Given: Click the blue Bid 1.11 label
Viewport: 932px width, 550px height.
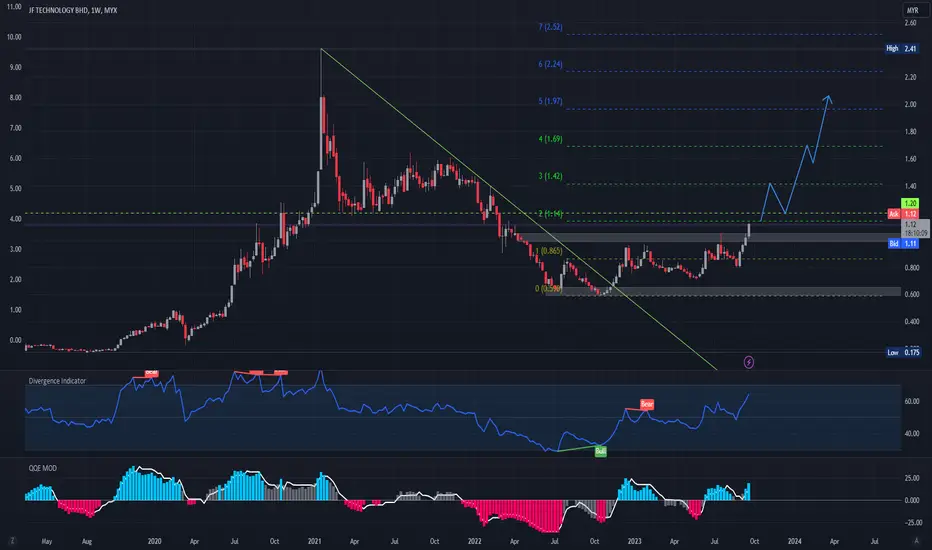Looking at the screenshot, I should [903, 244].
